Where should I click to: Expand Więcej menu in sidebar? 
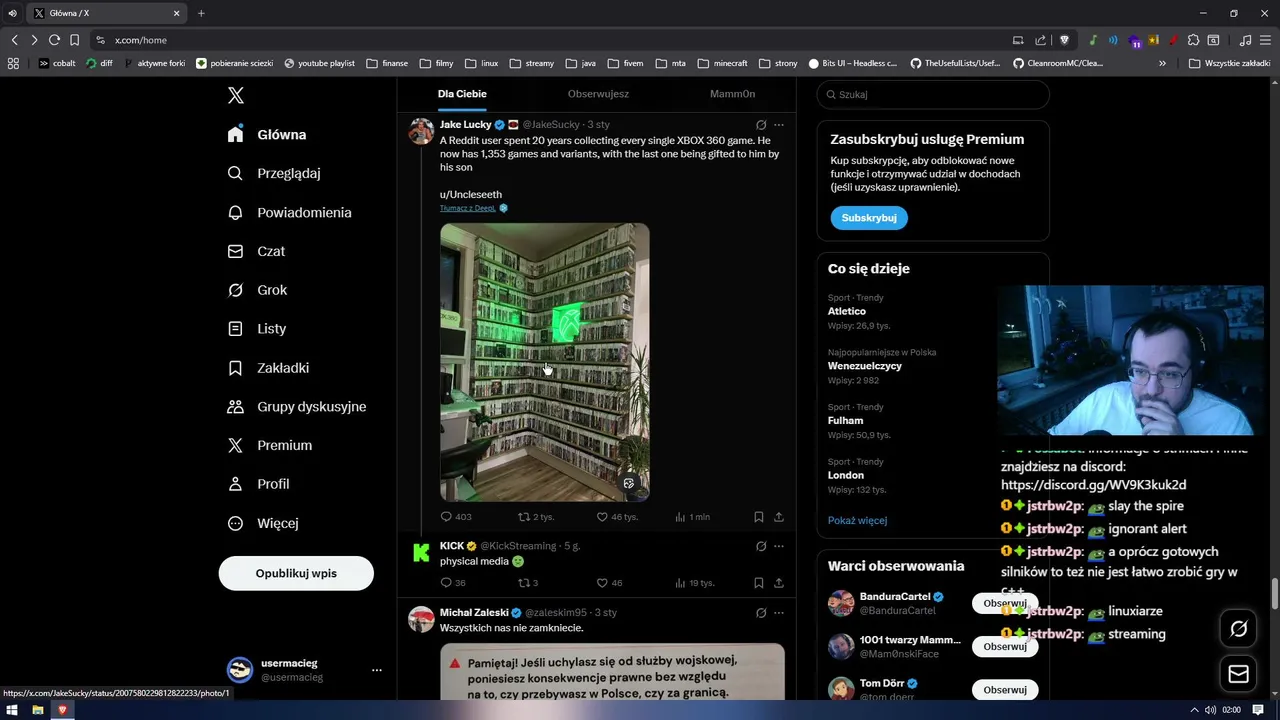click(263, 523)
